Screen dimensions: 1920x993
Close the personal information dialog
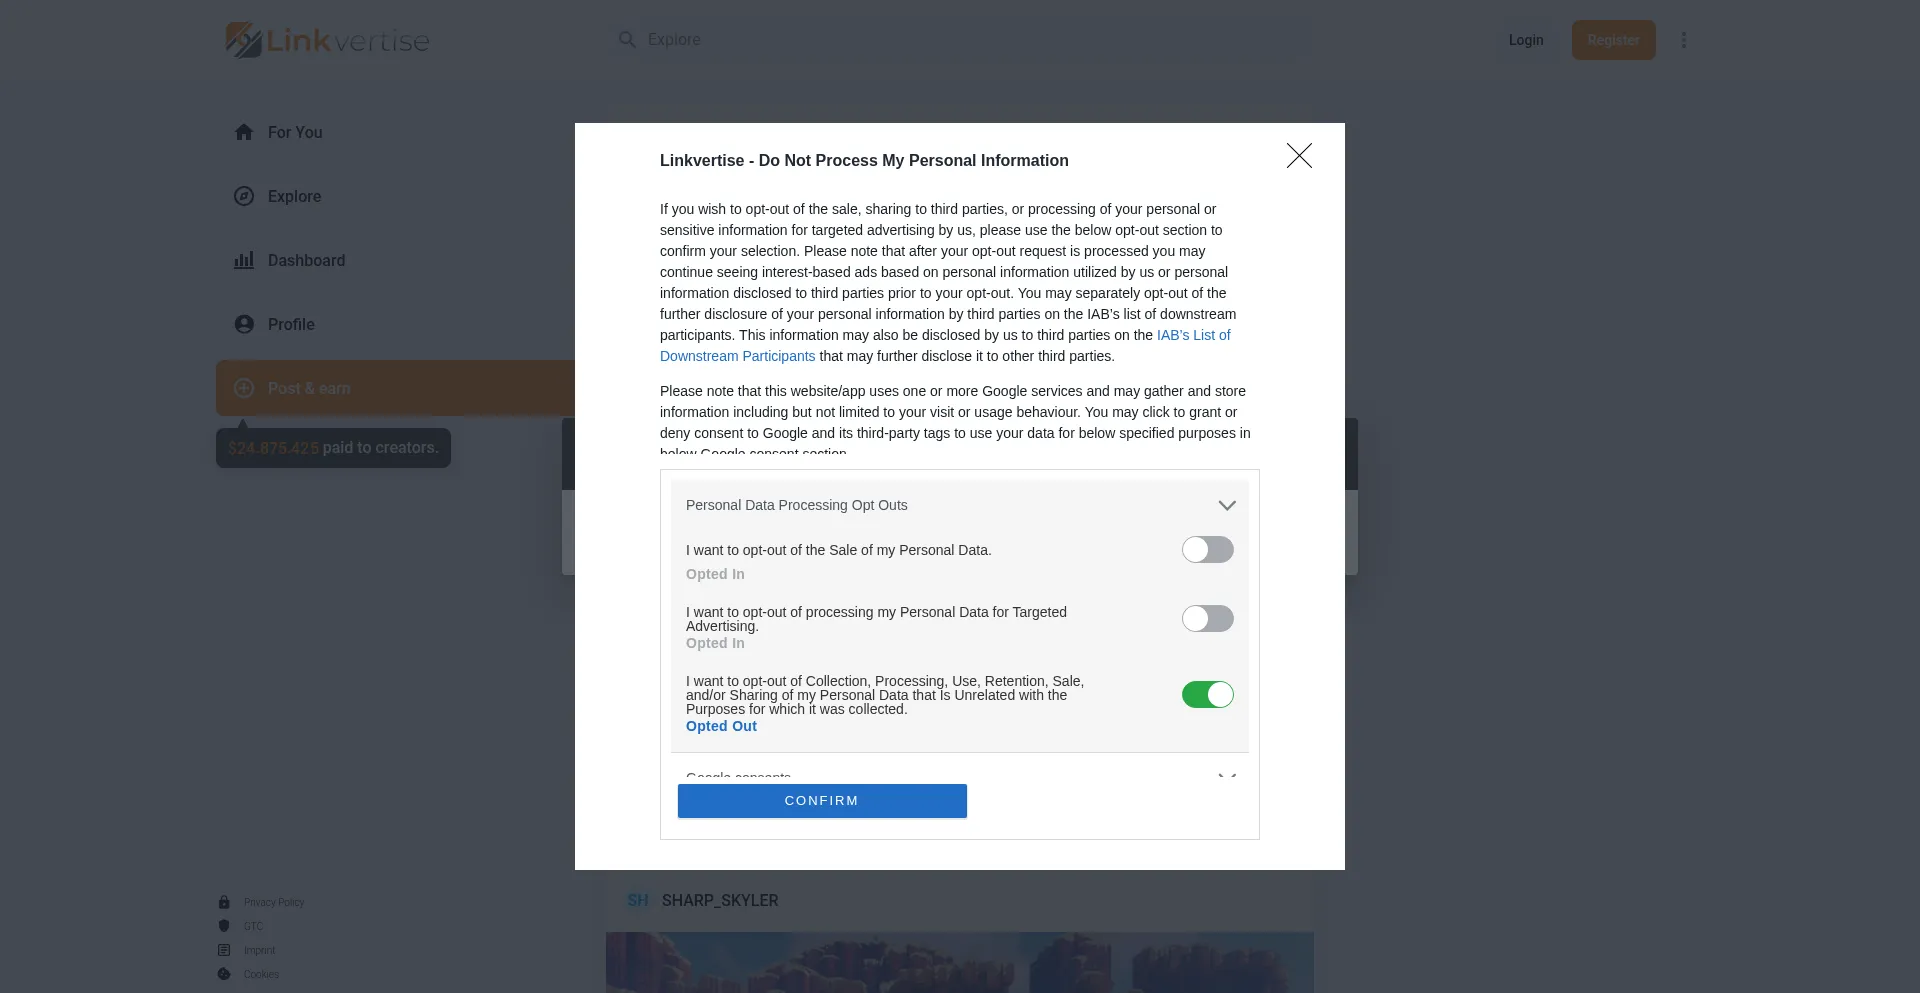(1299, 155)
